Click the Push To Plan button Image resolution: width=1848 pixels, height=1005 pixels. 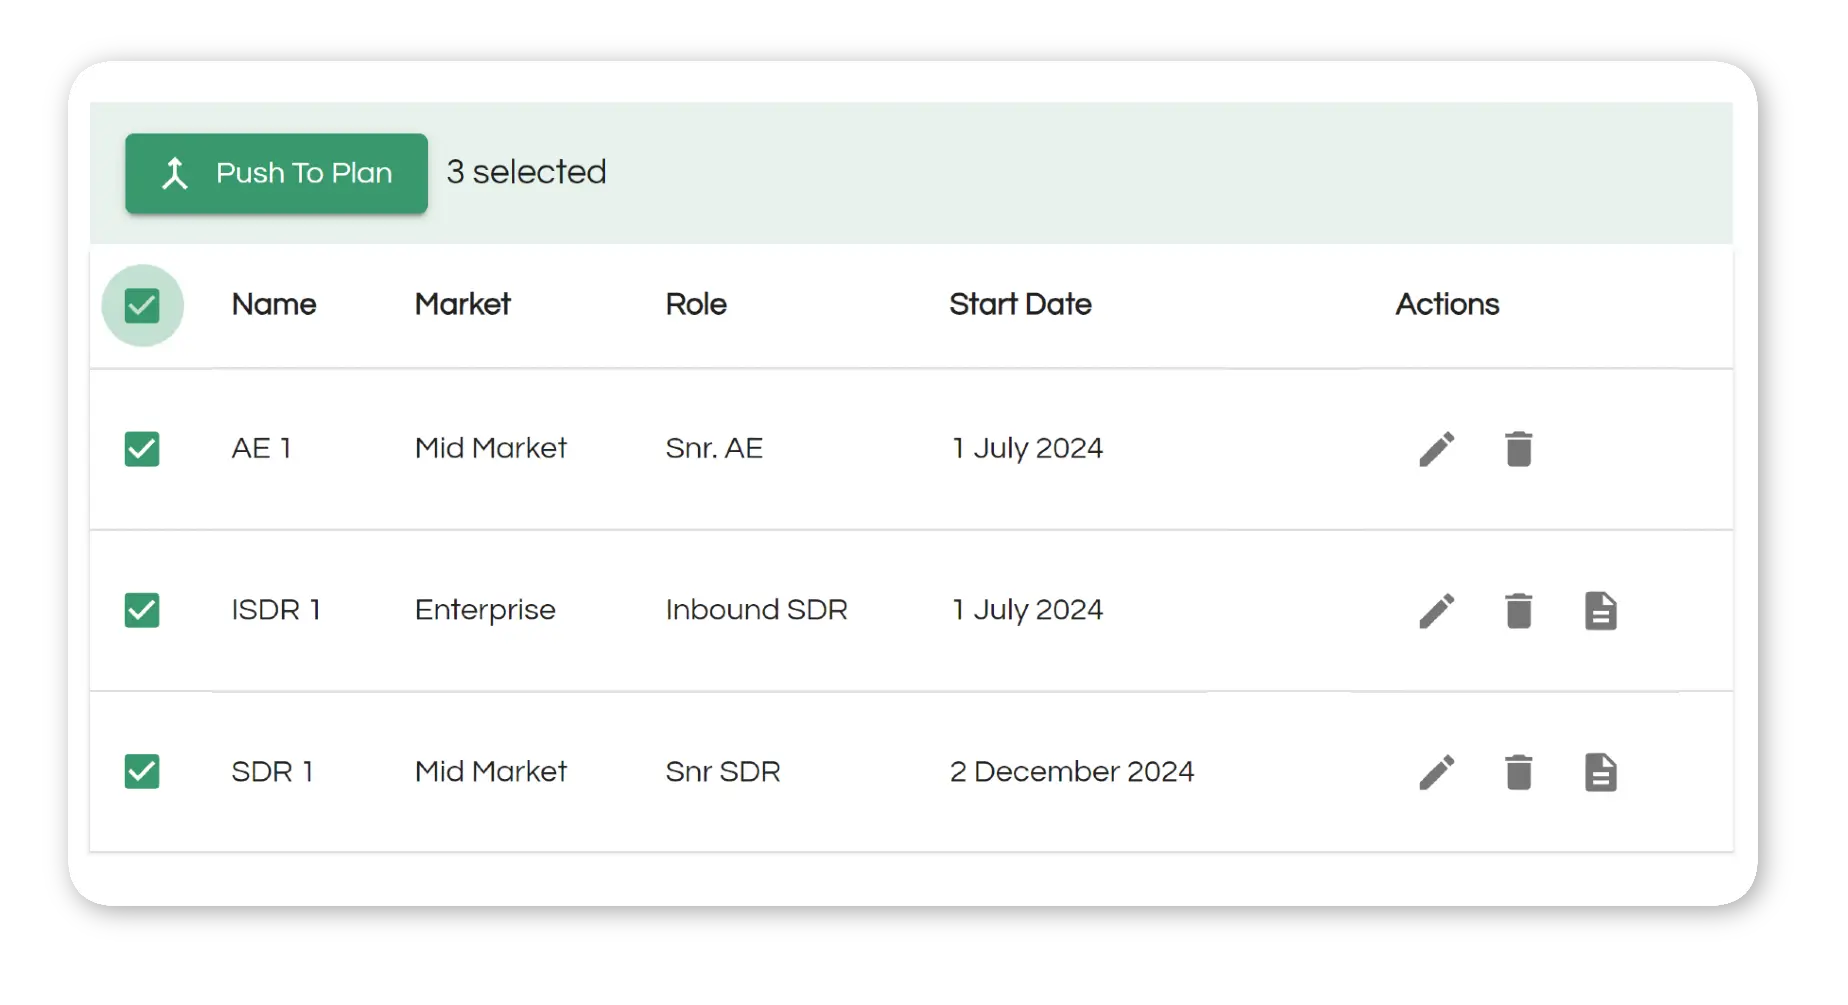pyautogui.click(x=277, y=173)
